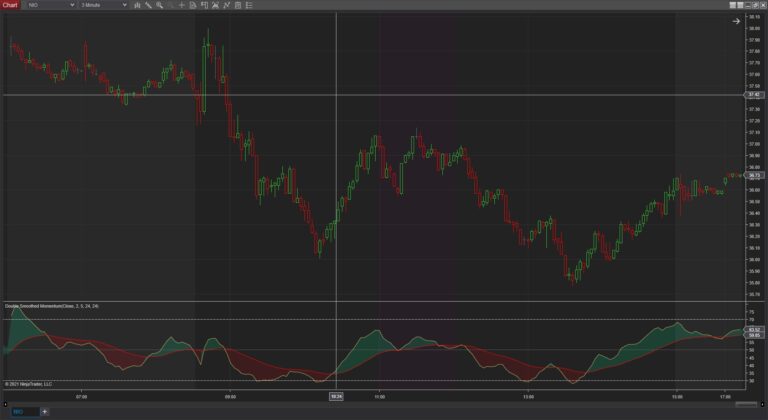768x420 pixels.
Task: Select the NIO chart tab
Action: tap(24, 412)
